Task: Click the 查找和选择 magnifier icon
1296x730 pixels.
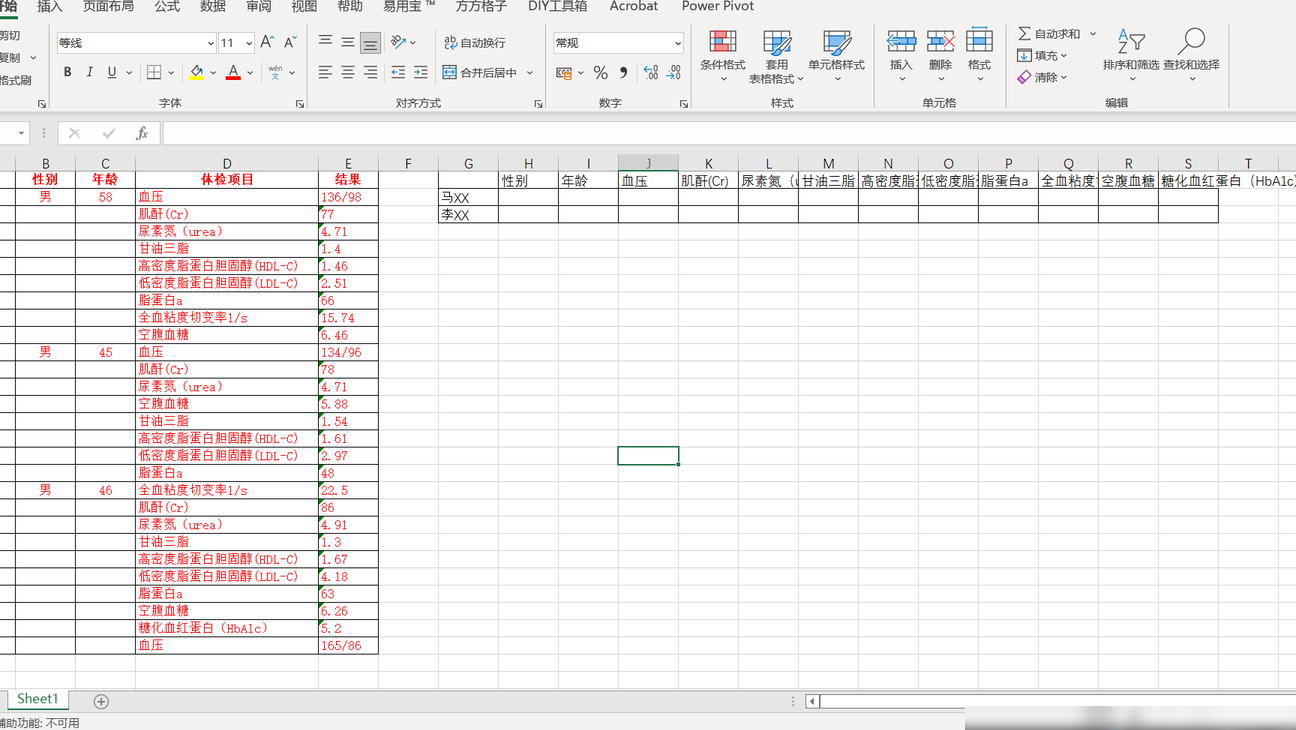Action: coord(1190,43)
